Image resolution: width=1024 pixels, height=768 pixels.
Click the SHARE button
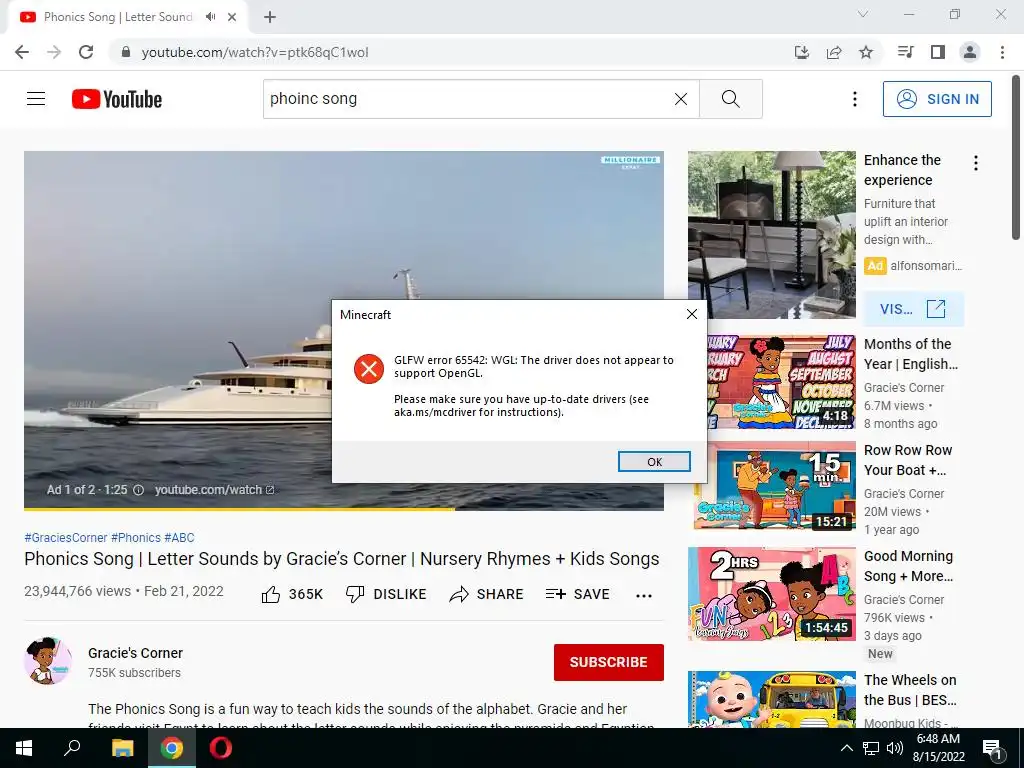click(x=487, y=594)
